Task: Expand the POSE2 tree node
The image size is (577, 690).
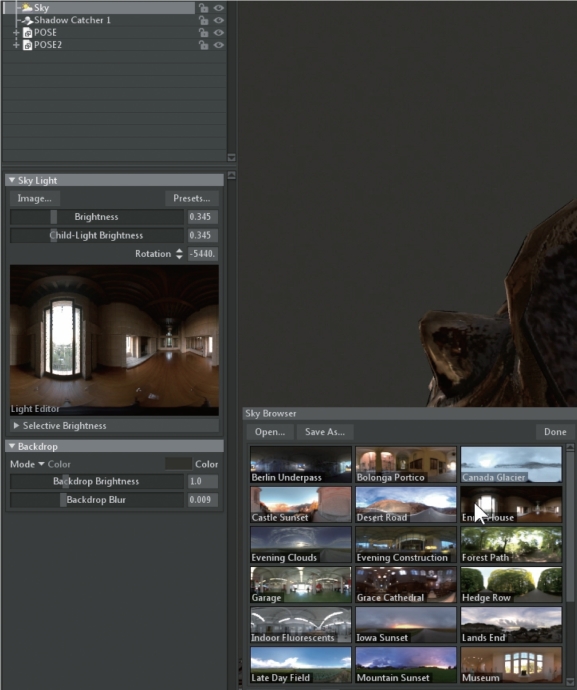Action: coord(16,45)
